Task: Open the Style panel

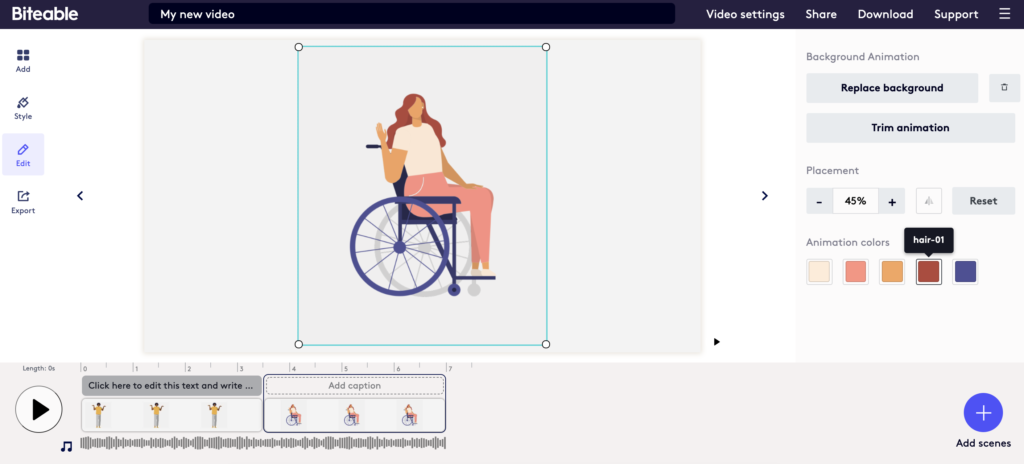Action: click(23, 108)
